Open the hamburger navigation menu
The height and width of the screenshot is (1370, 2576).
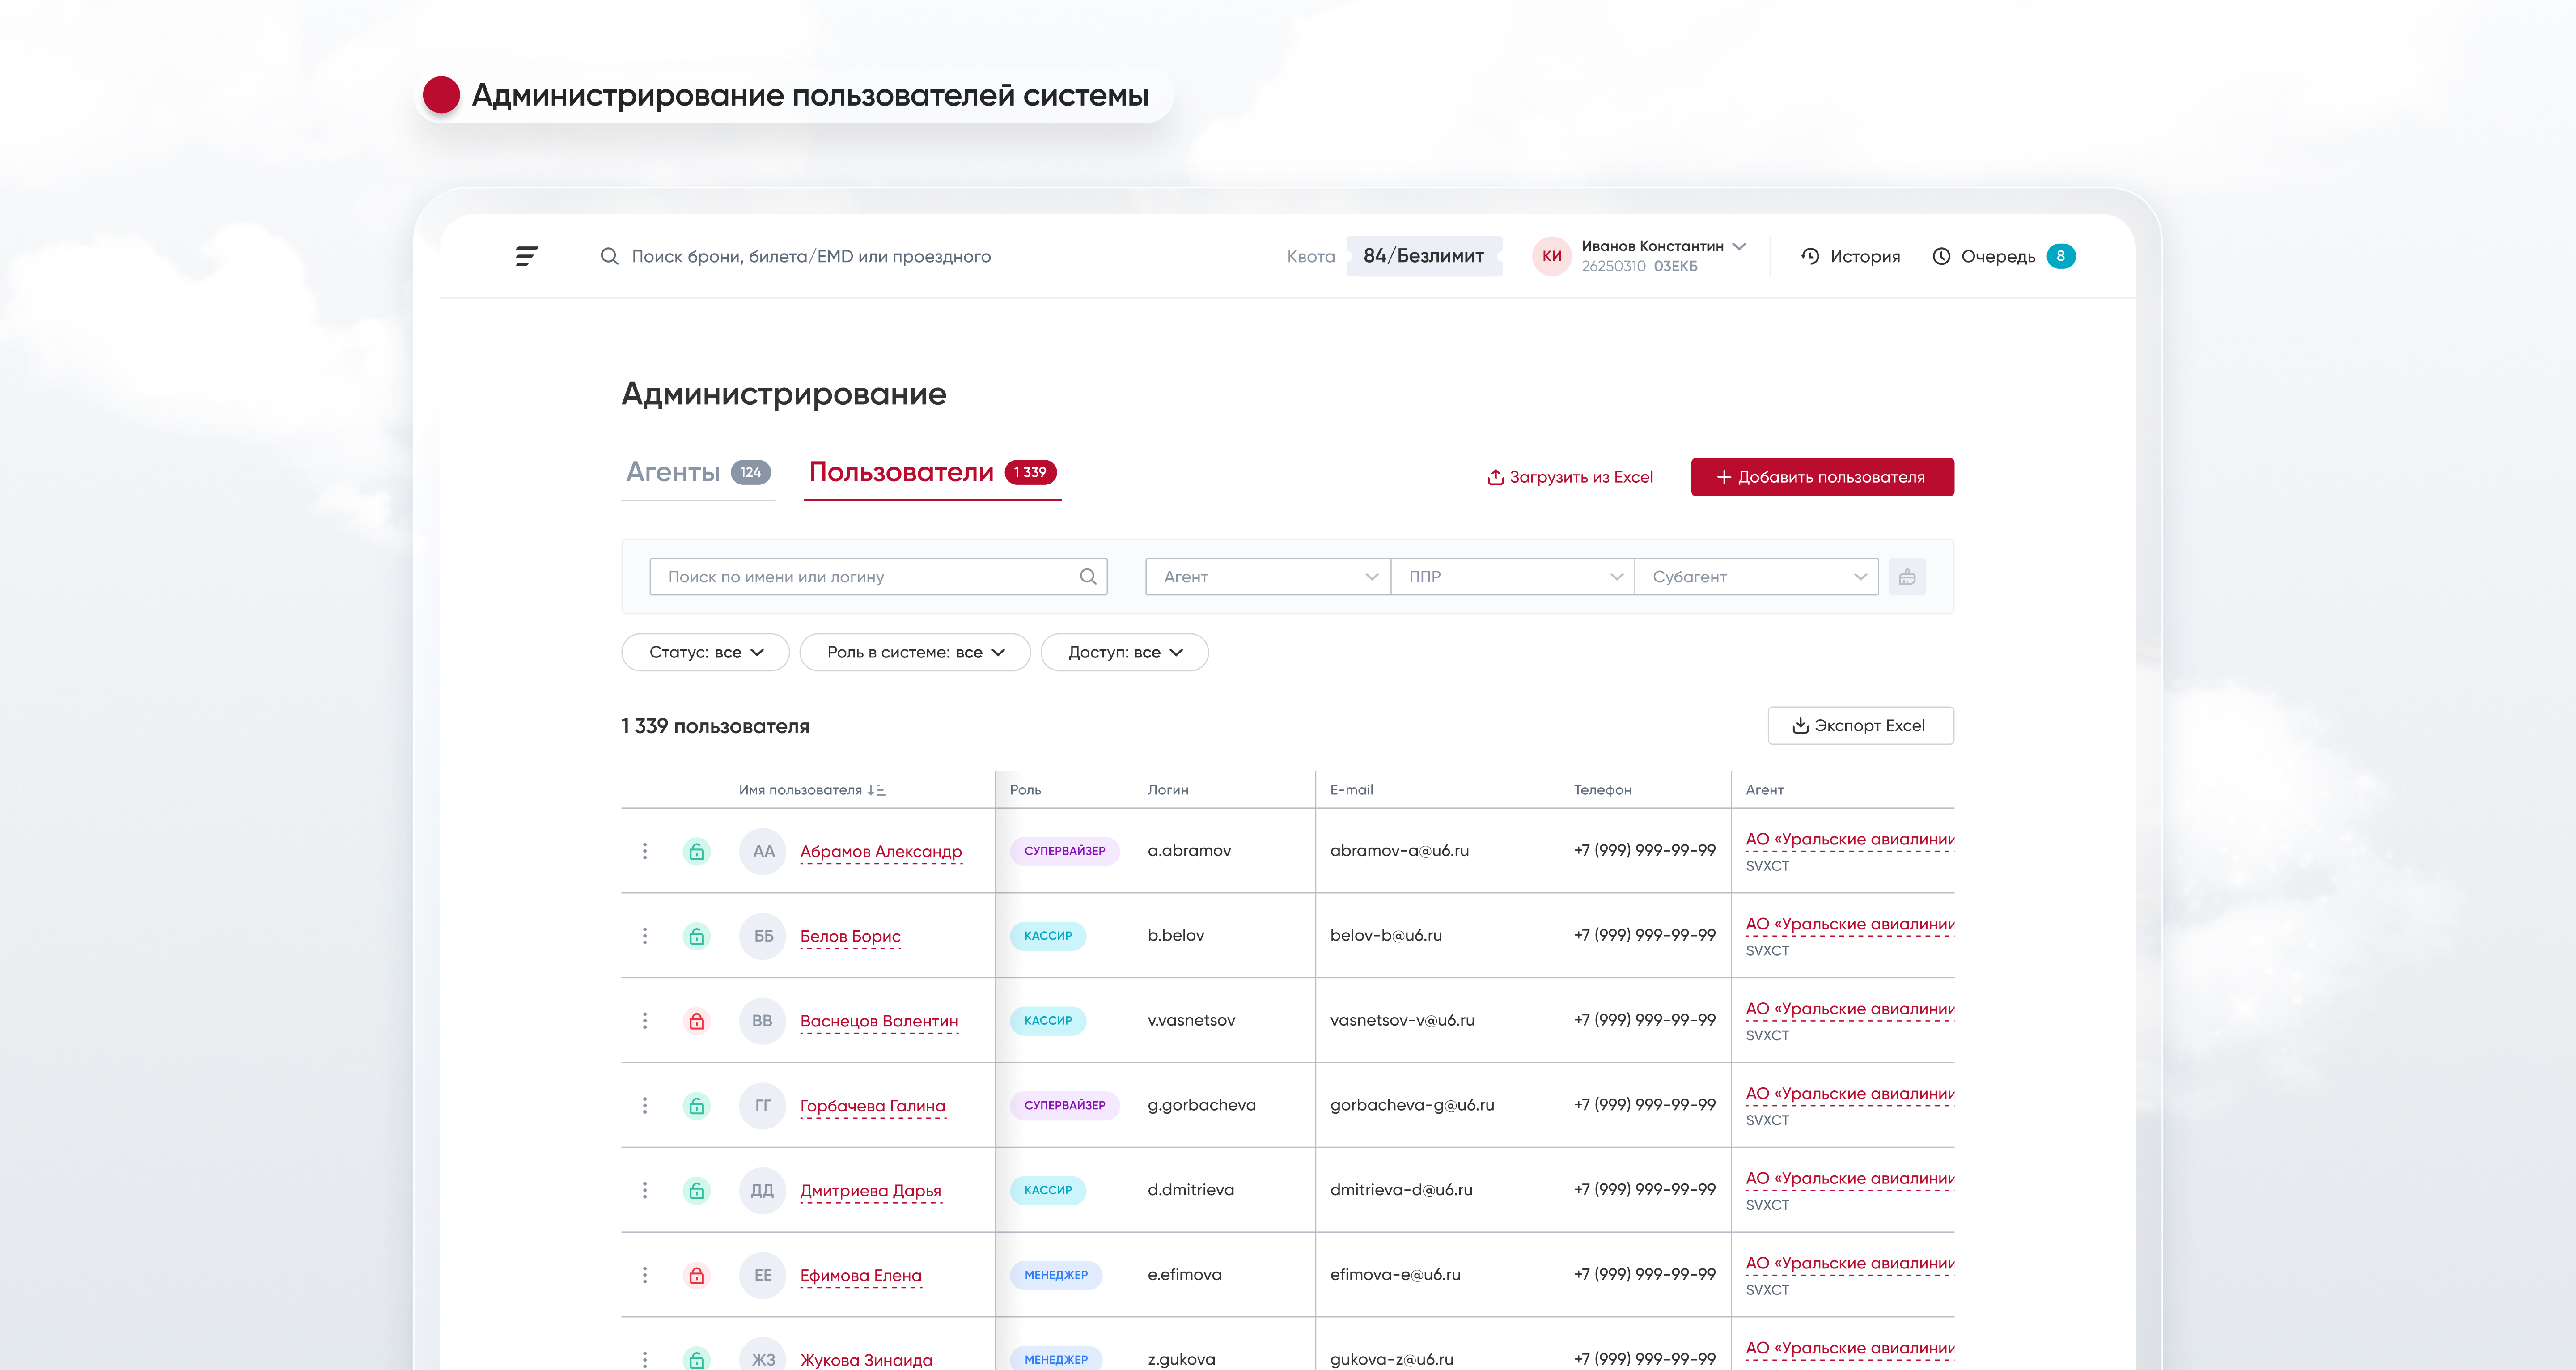[x=526, y=256]
